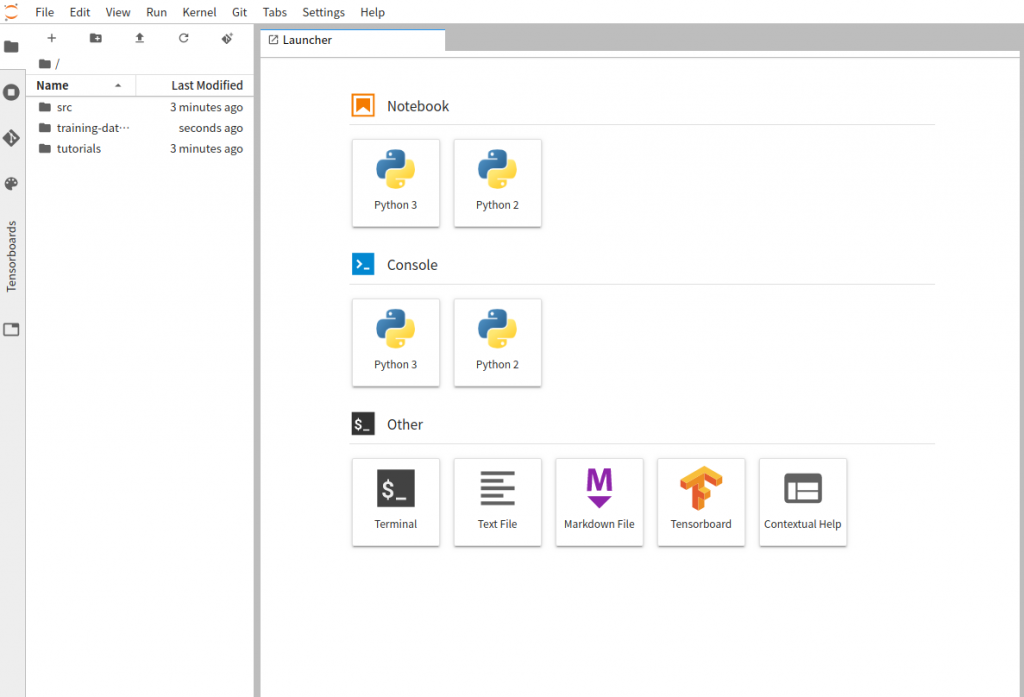1024x697 pixels.
Task: Click the Git clone toolbar icon
Action: tap(227, 39)
